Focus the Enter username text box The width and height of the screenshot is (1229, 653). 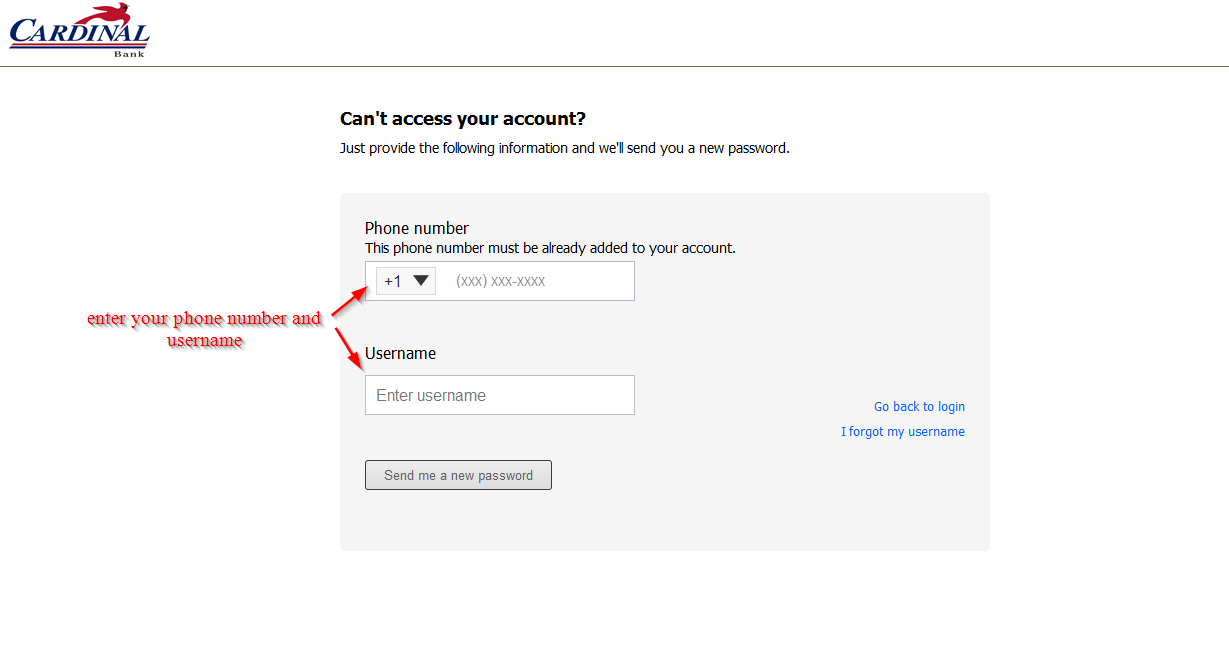tap(500, 395)
